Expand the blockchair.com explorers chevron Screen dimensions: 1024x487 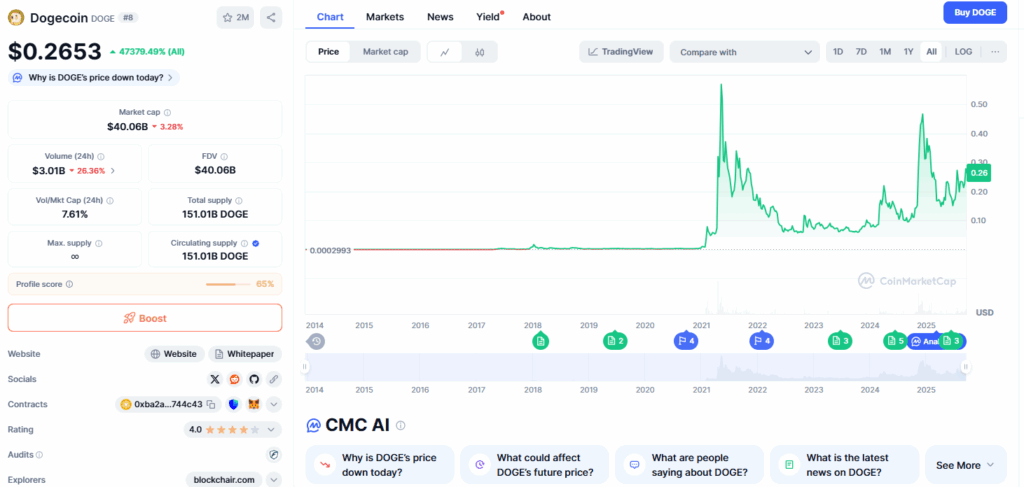coord(274,480)
